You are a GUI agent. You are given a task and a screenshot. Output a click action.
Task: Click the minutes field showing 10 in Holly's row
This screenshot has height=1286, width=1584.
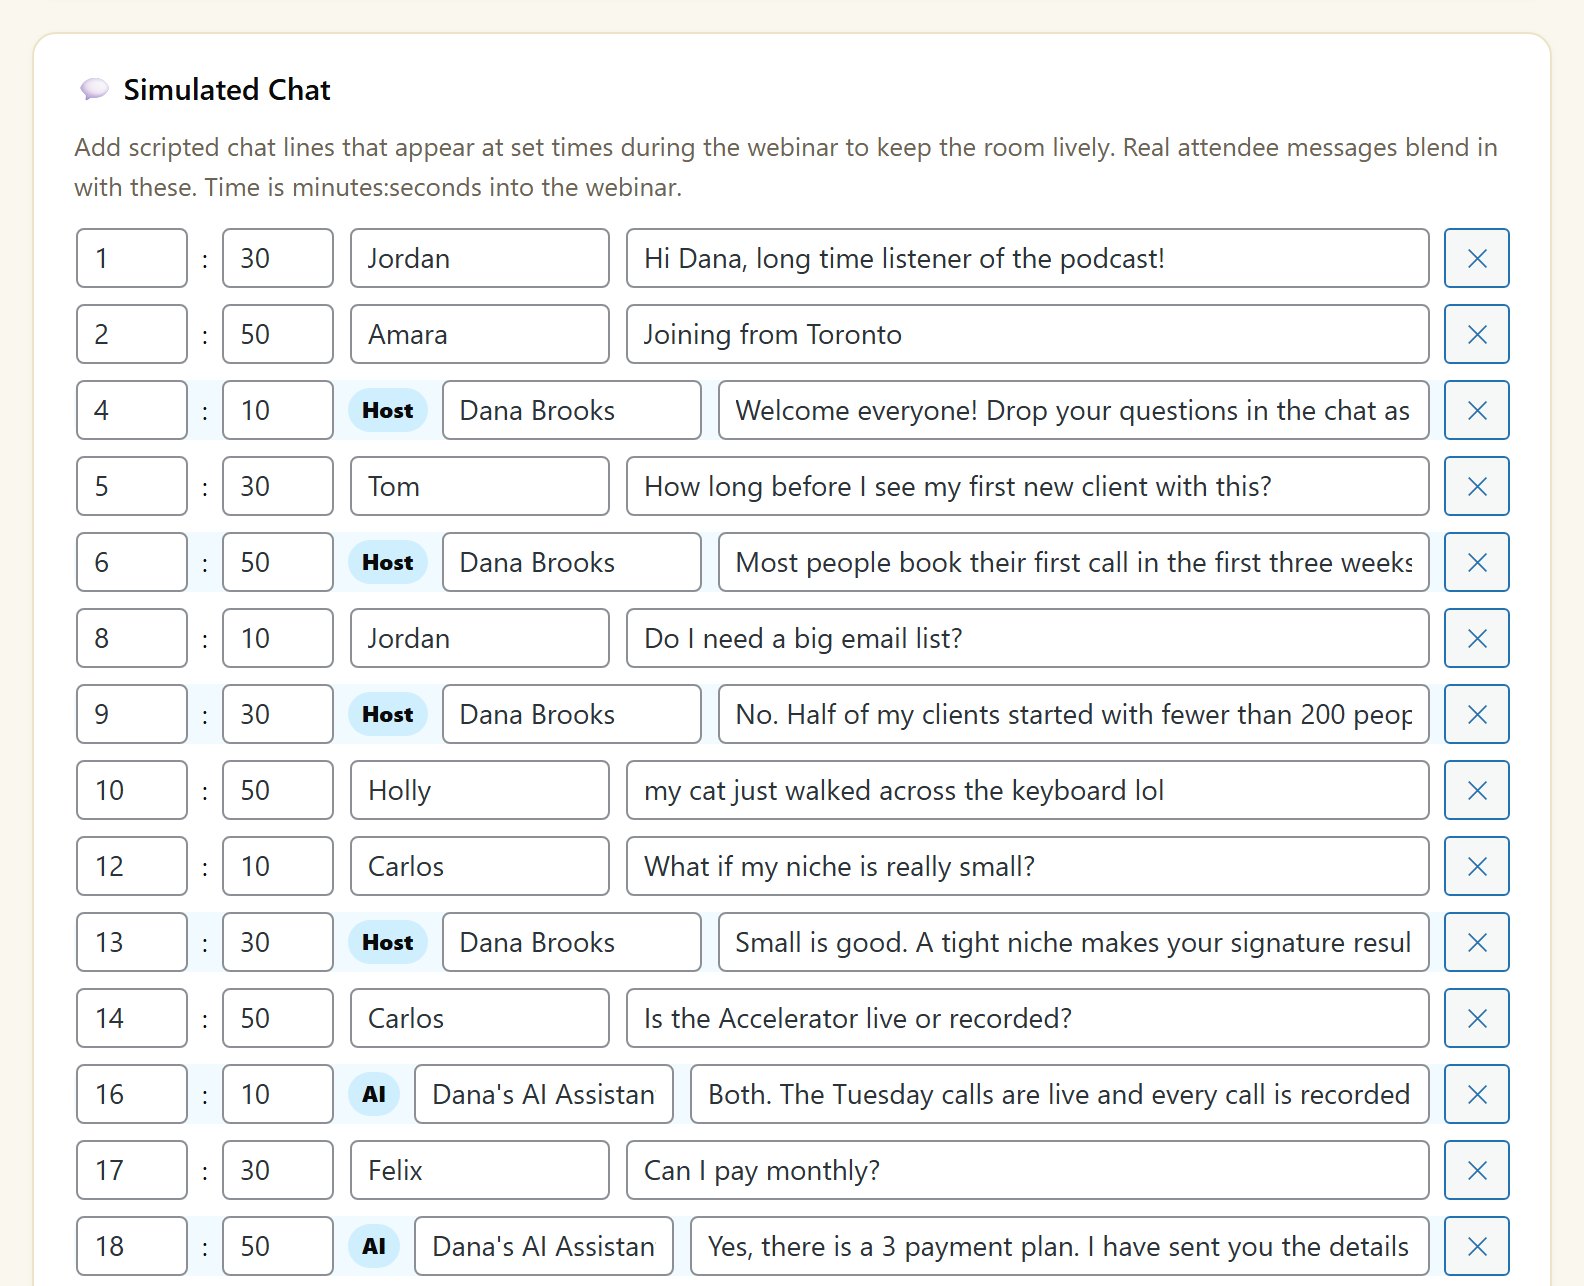[131, 790]
